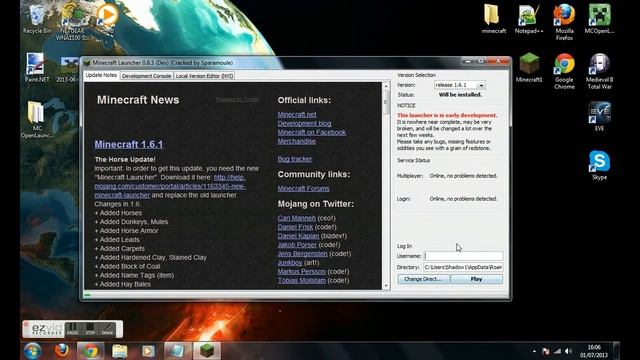
Task: Open the Minecraft Forums link
Action: click(x=303, y=189)
